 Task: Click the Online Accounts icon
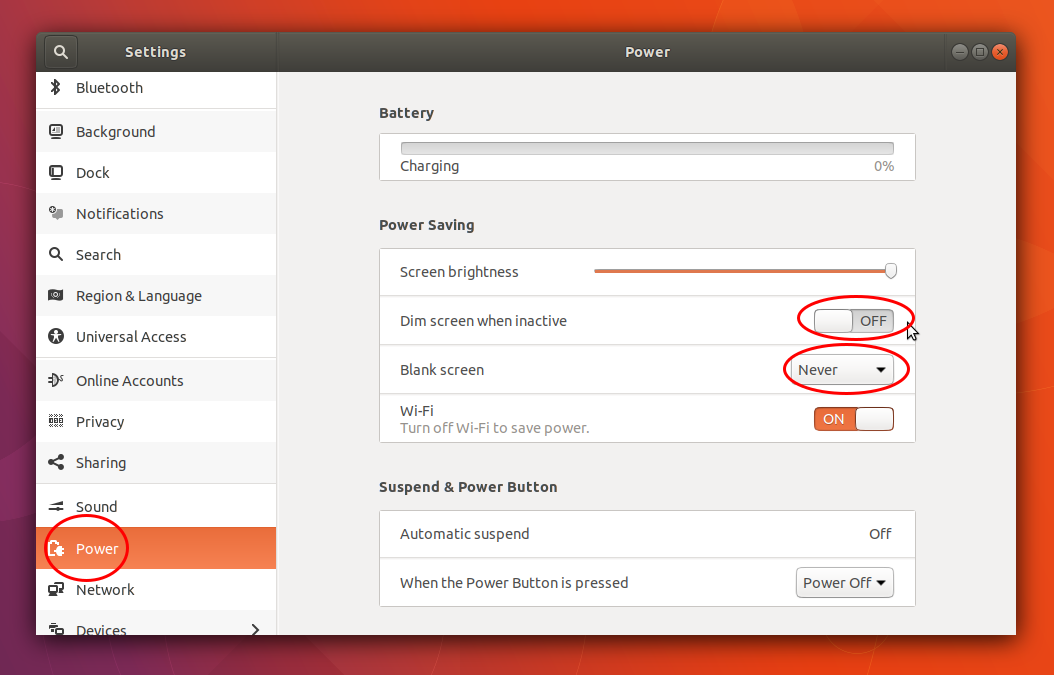[56, 380]
